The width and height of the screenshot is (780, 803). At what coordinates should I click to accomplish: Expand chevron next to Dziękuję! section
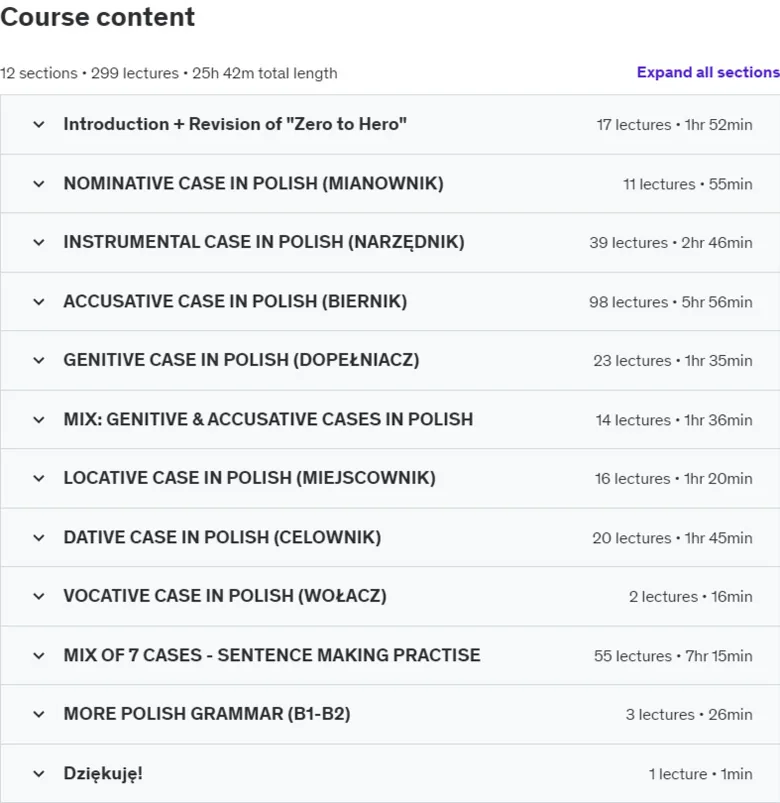point(39,774)
